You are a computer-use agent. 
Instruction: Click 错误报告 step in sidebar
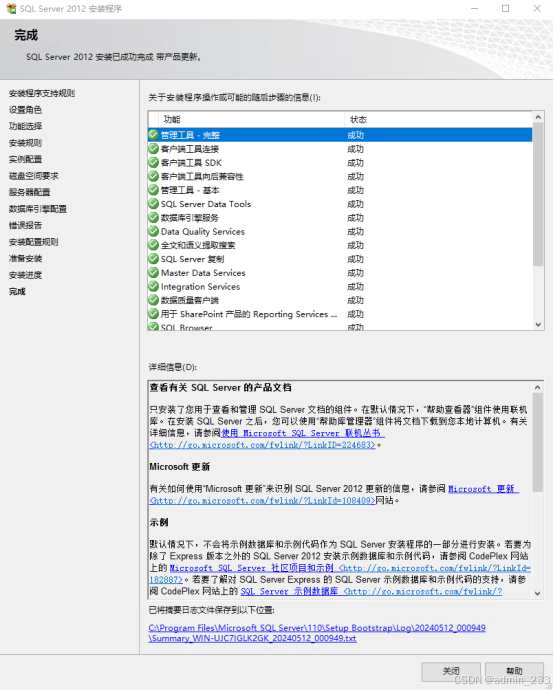[x=25, y=225]
